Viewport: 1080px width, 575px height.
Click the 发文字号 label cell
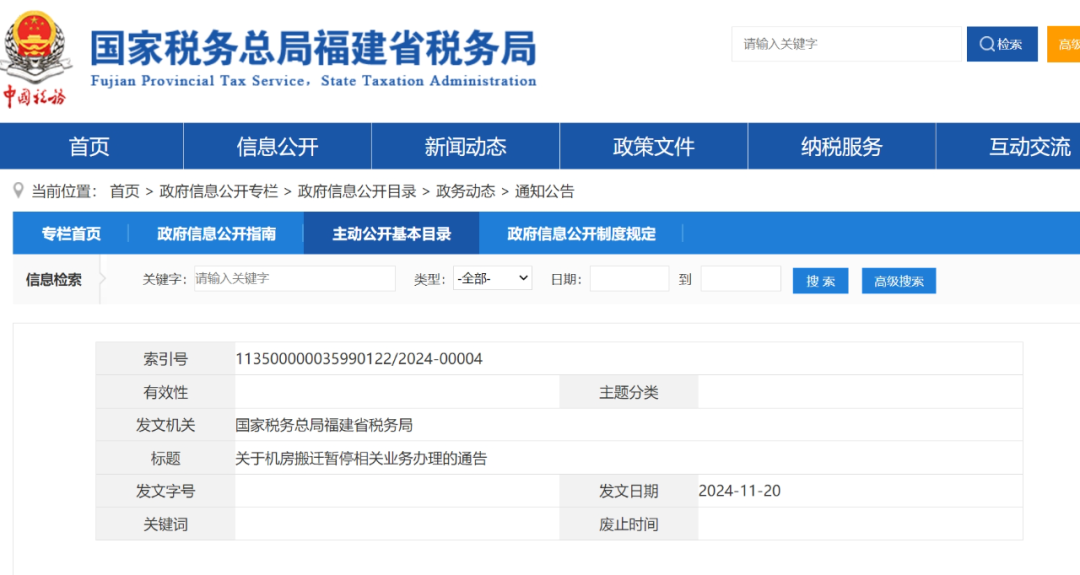[x=165, y=491]
